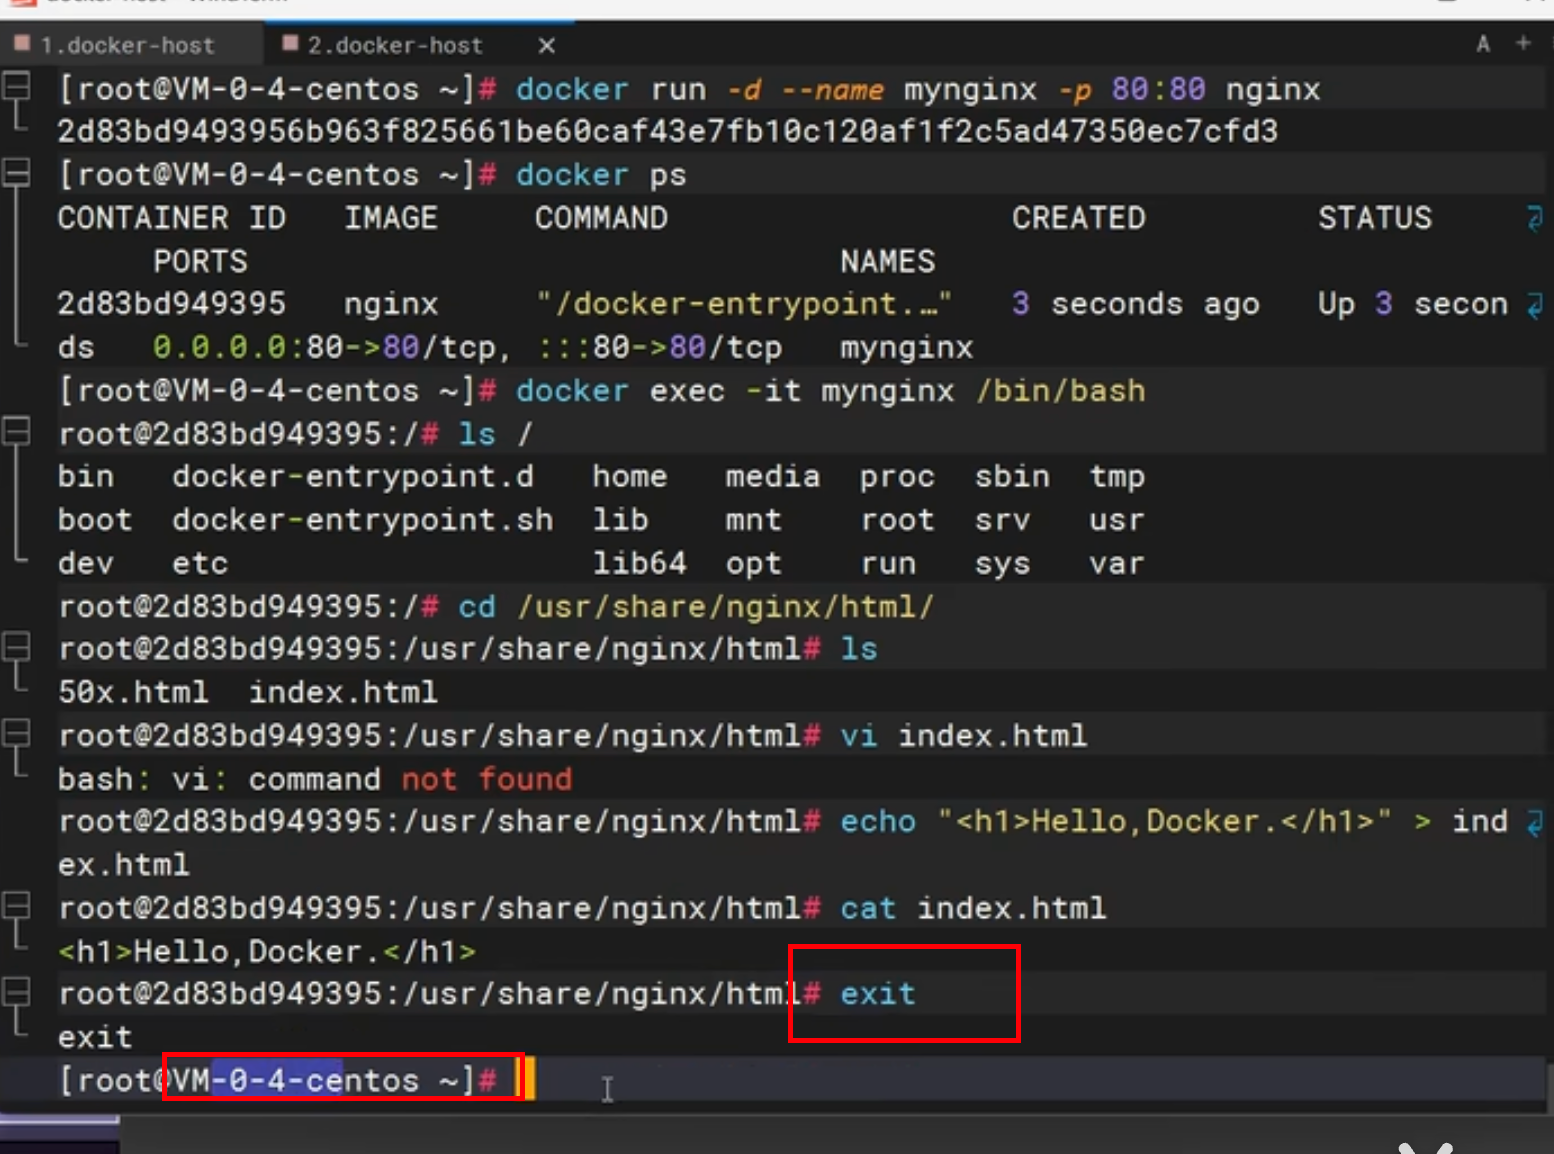Click the NAMES column header
Screen dimensions: 1554x1154
(888, 261)
